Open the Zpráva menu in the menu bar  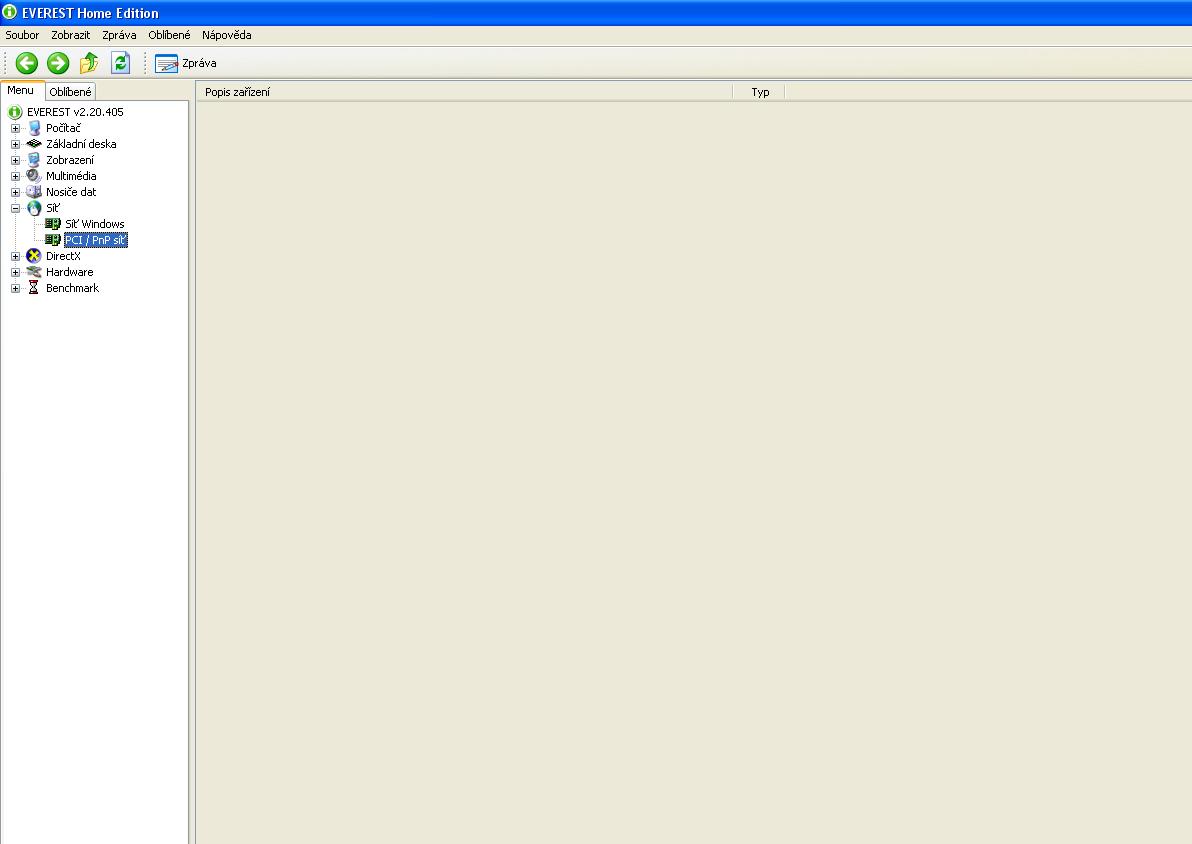pyautogui.click(x=119, y=35)
